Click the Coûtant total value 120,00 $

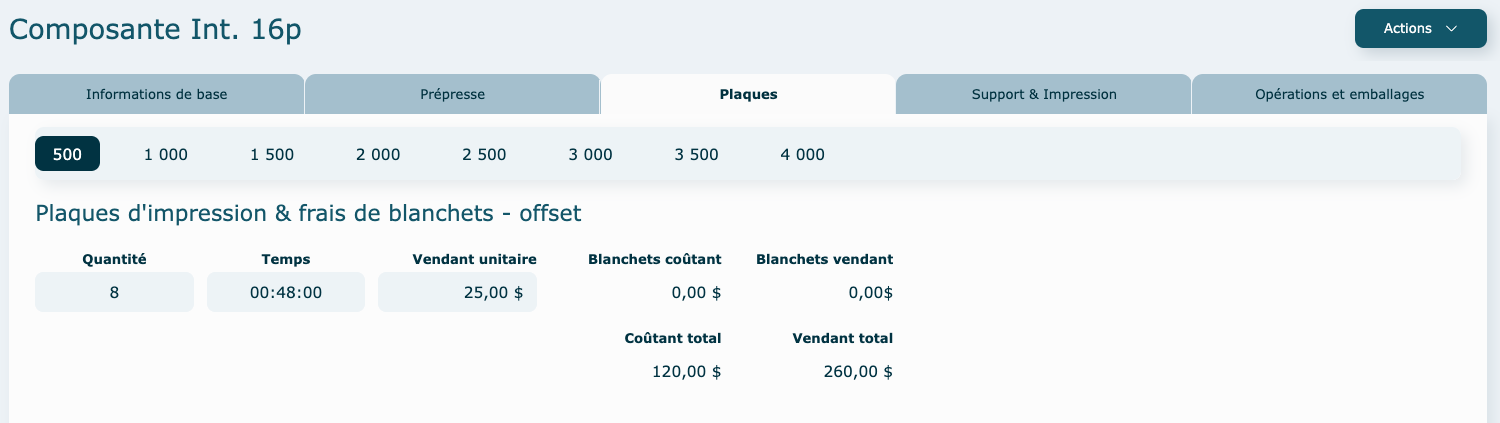[x=686, y=372]
